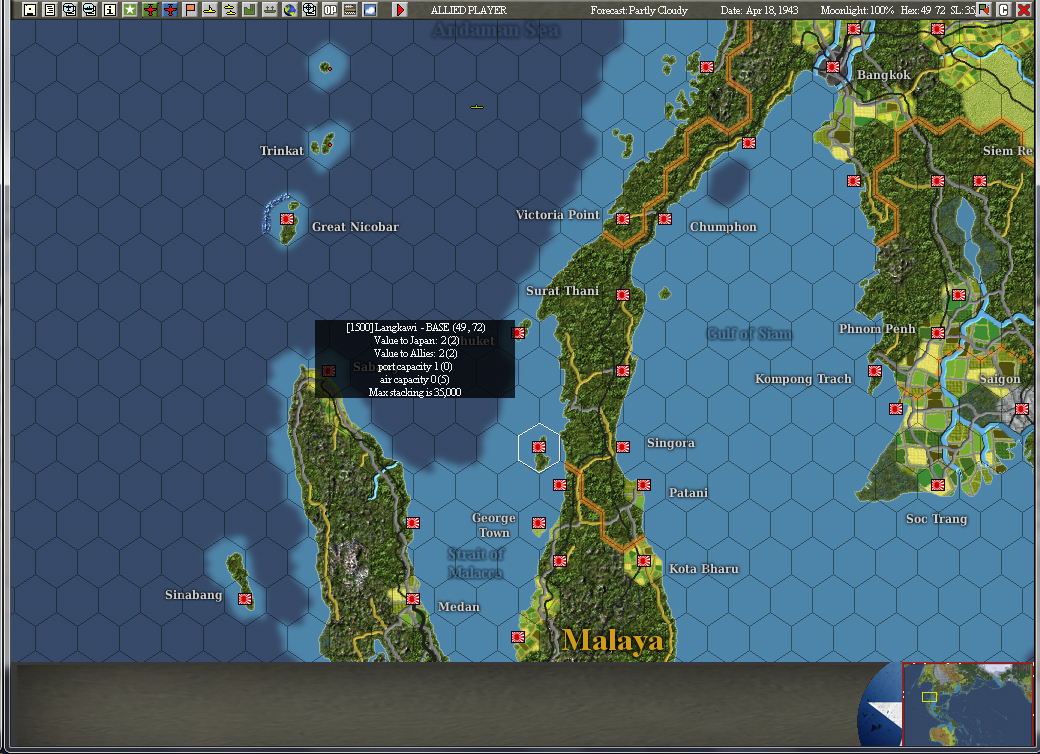Click the 'Malaya' region label
Viewport: 1040px width, 754px height.
coord(612,641)
